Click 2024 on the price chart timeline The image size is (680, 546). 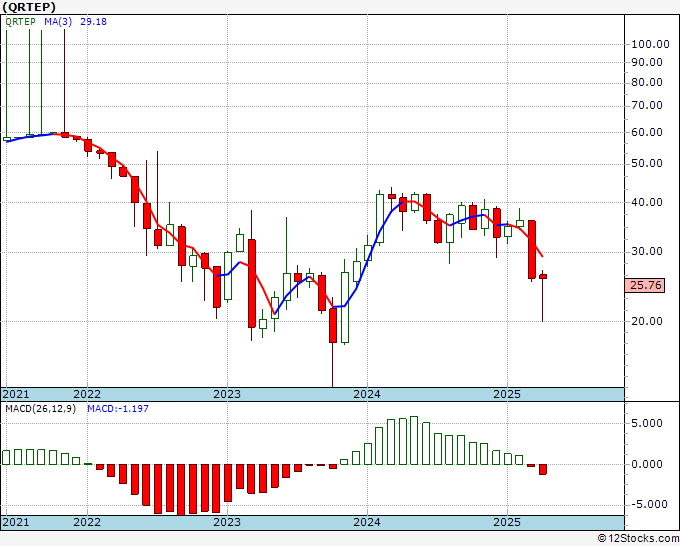[x=367, y=394]
